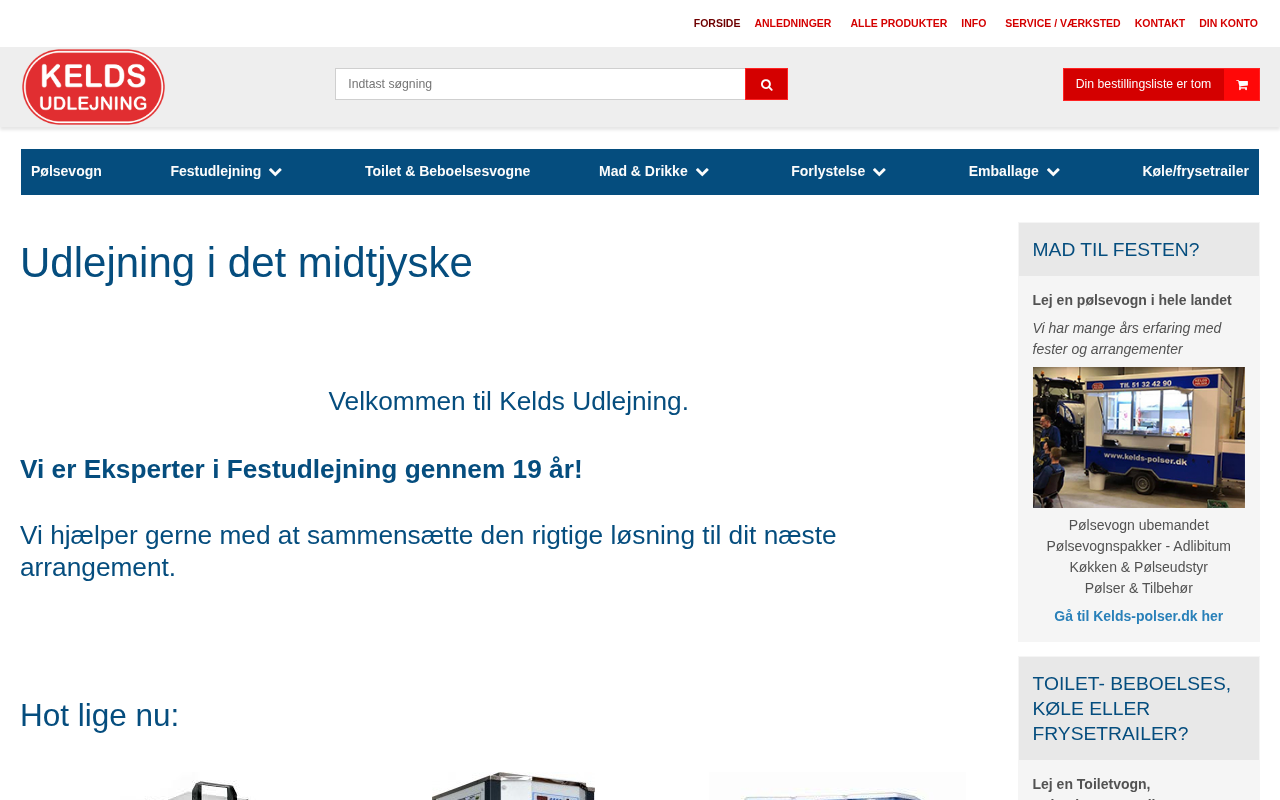This screenshot has height=800, width=1280.
Task: Click the 'TOILET- BEBOELSES, KØLE ELLER FRYSETRAILER?' heading
Action: tap(1132, 709)
